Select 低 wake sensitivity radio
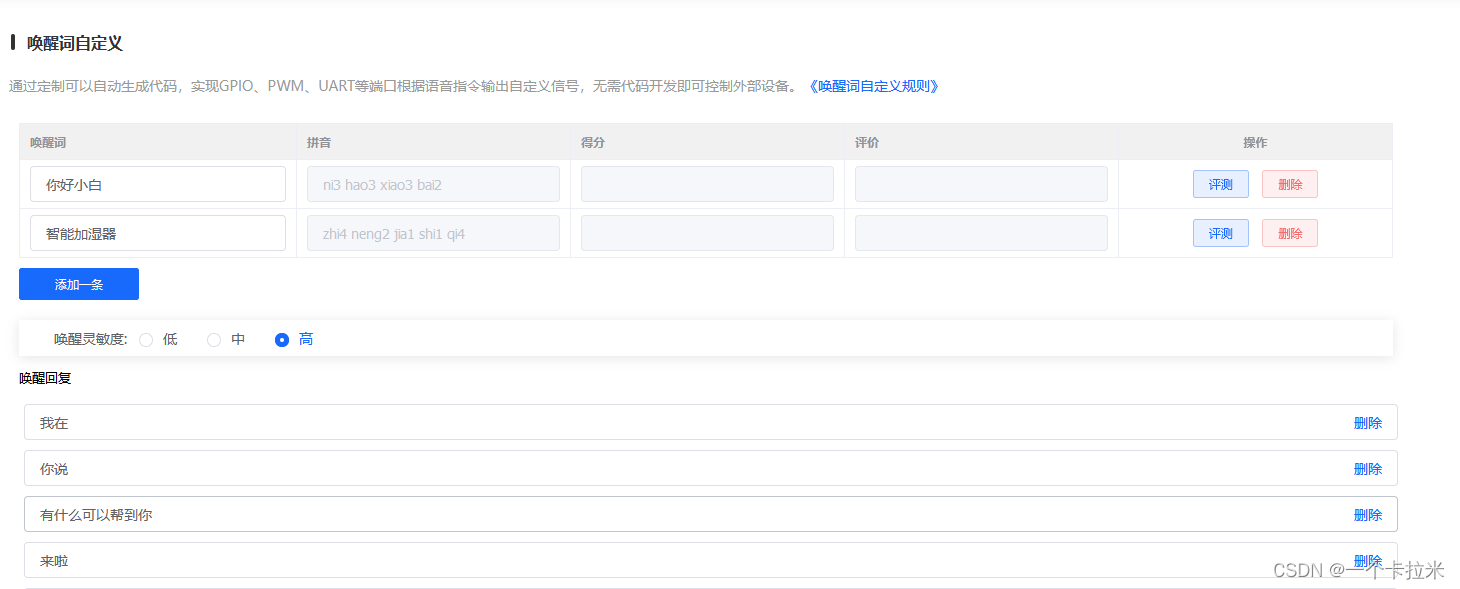This screenshot has height=589, width=1460. coord(146,340)
